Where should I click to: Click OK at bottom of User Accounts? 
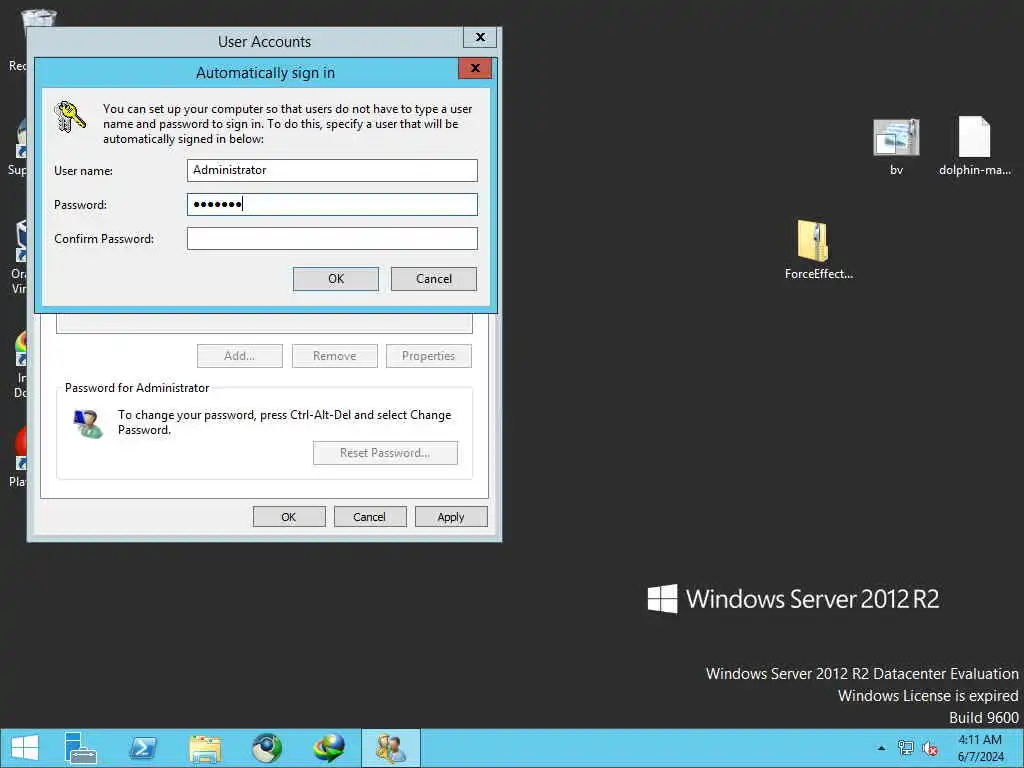pos(289,517)
